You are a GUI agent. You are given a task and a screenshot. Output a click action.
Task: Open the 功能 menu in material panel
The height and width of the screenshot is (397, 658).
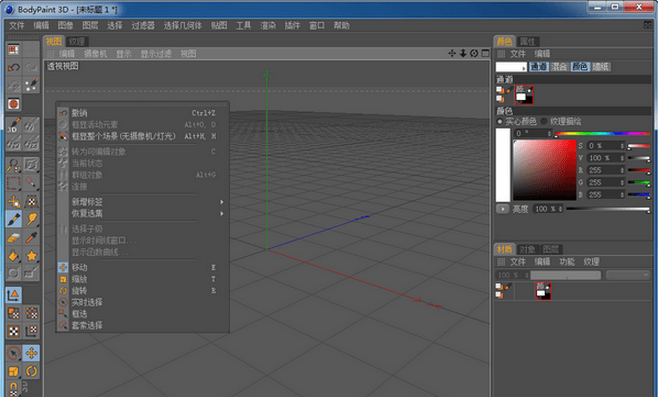click(567, 262)
